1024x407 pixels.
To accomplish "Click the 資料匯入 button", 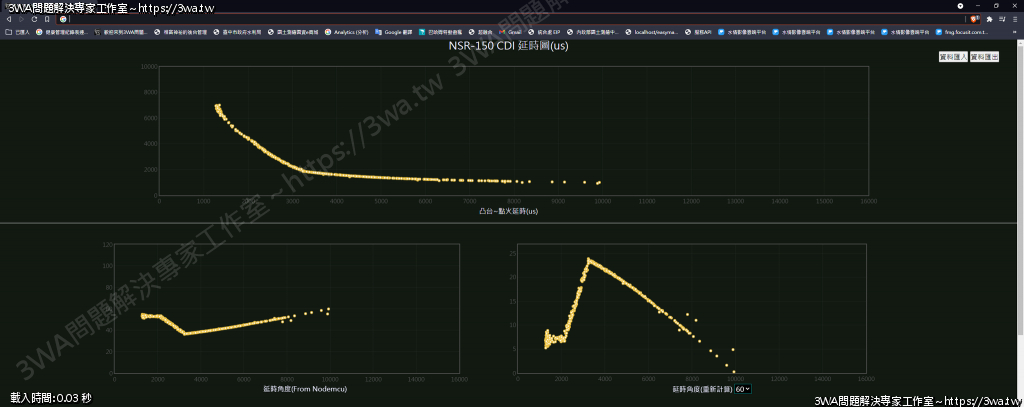I will [x=953, y=57].
